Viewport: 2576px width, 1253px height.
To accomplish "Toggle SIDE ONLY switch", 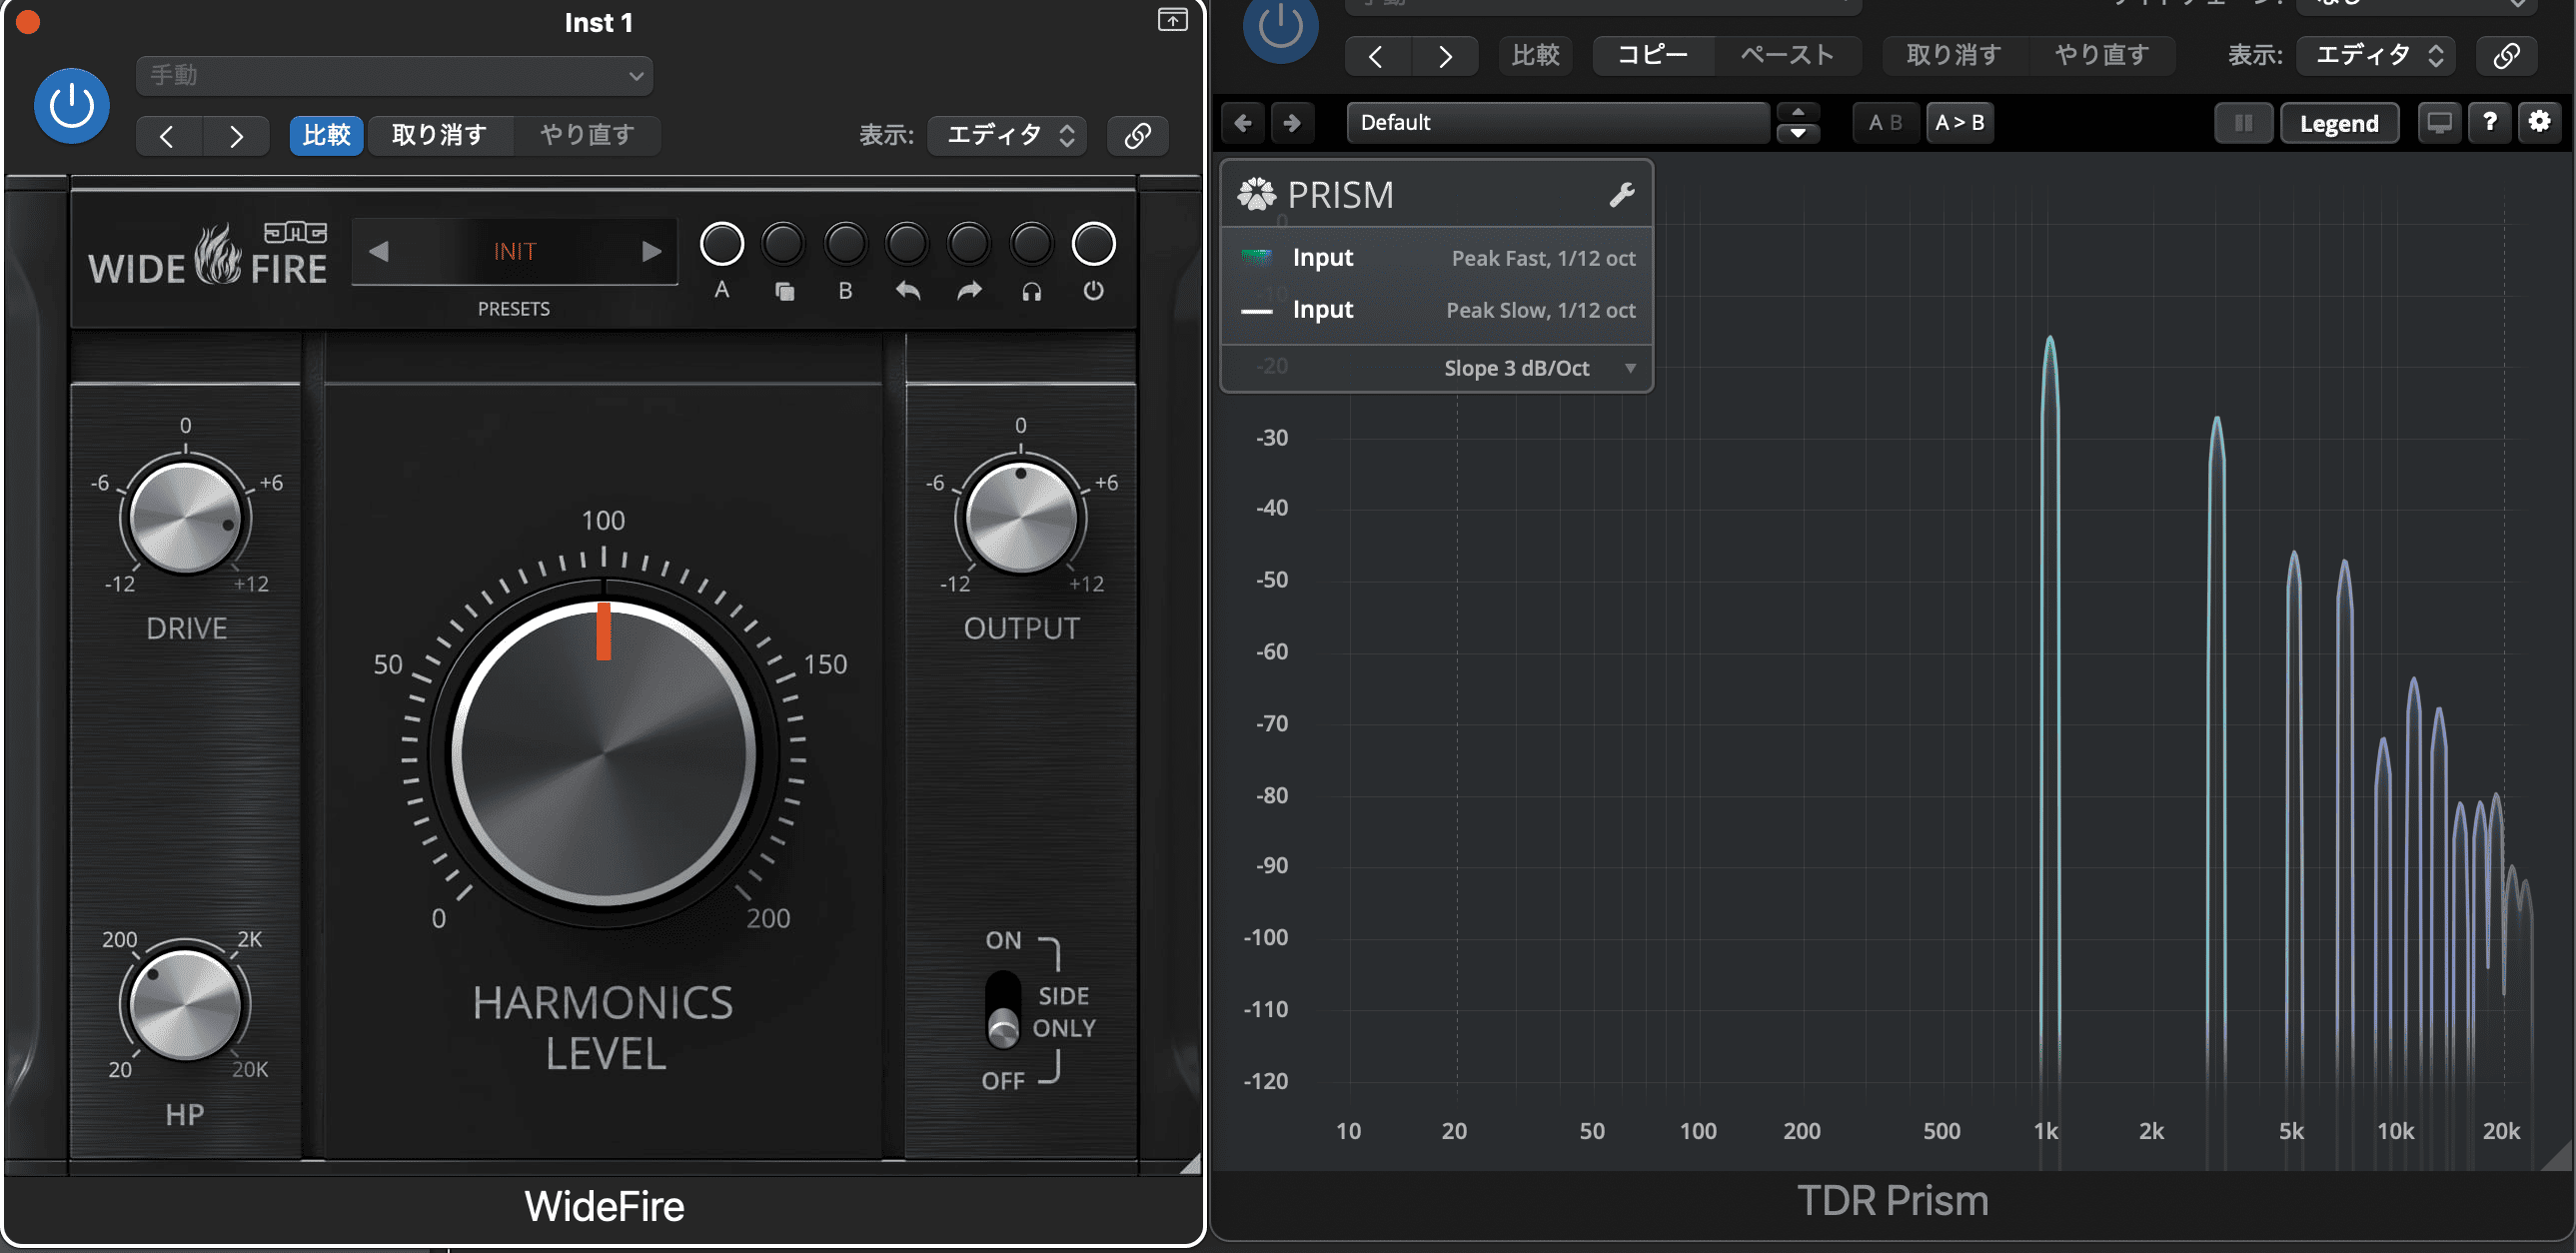I will [x=1003, y=1010].
